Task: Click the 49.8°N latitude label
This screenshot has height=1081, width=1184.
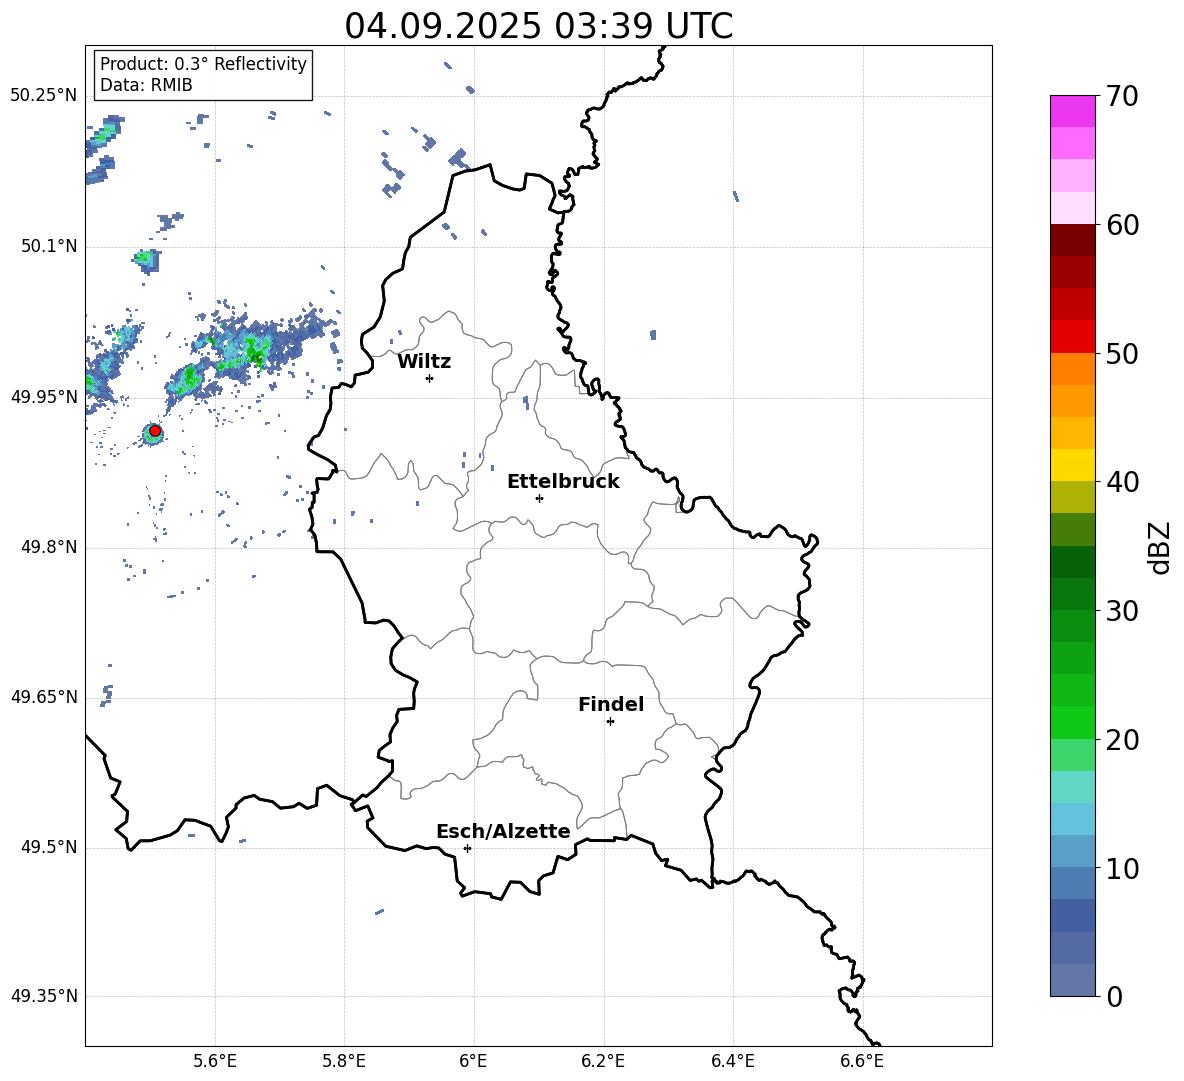Action: coord(49,547)
